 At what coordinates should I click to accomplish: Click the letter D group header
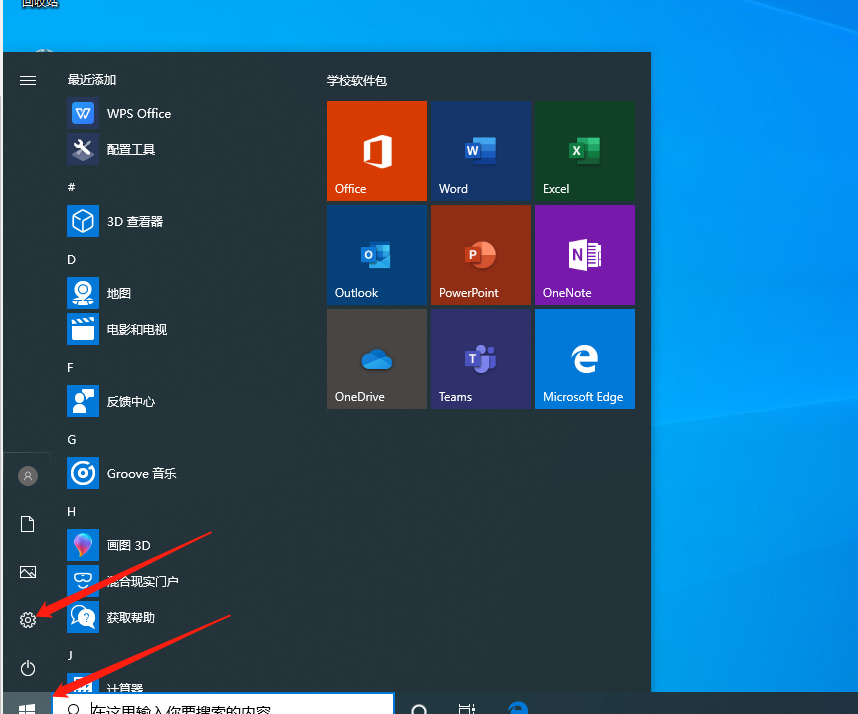[72, 259]
